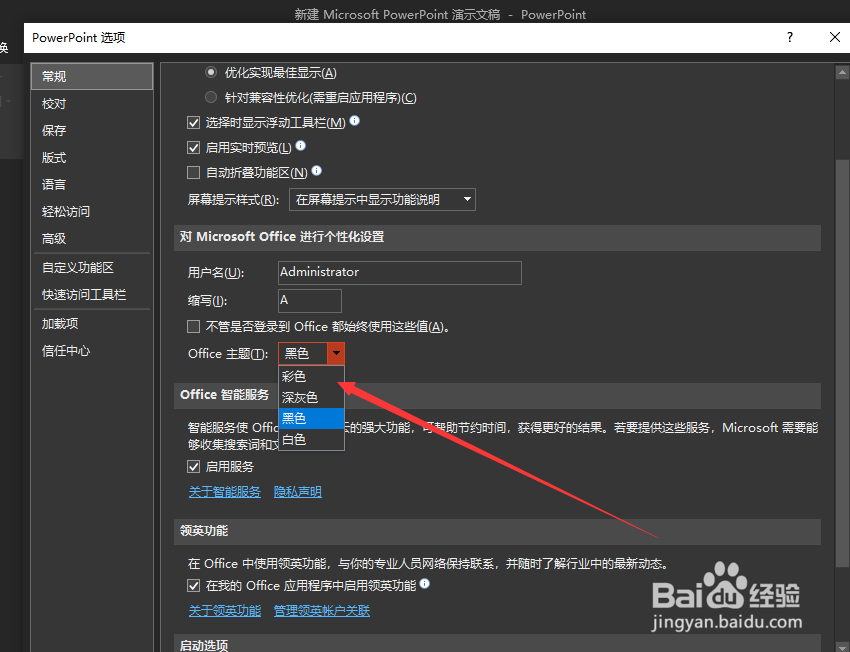Pick highlighted 黑色 in theme list
The height and width of the screenshot is (652, 850).
pyautogui.click(x=311, y=418)
